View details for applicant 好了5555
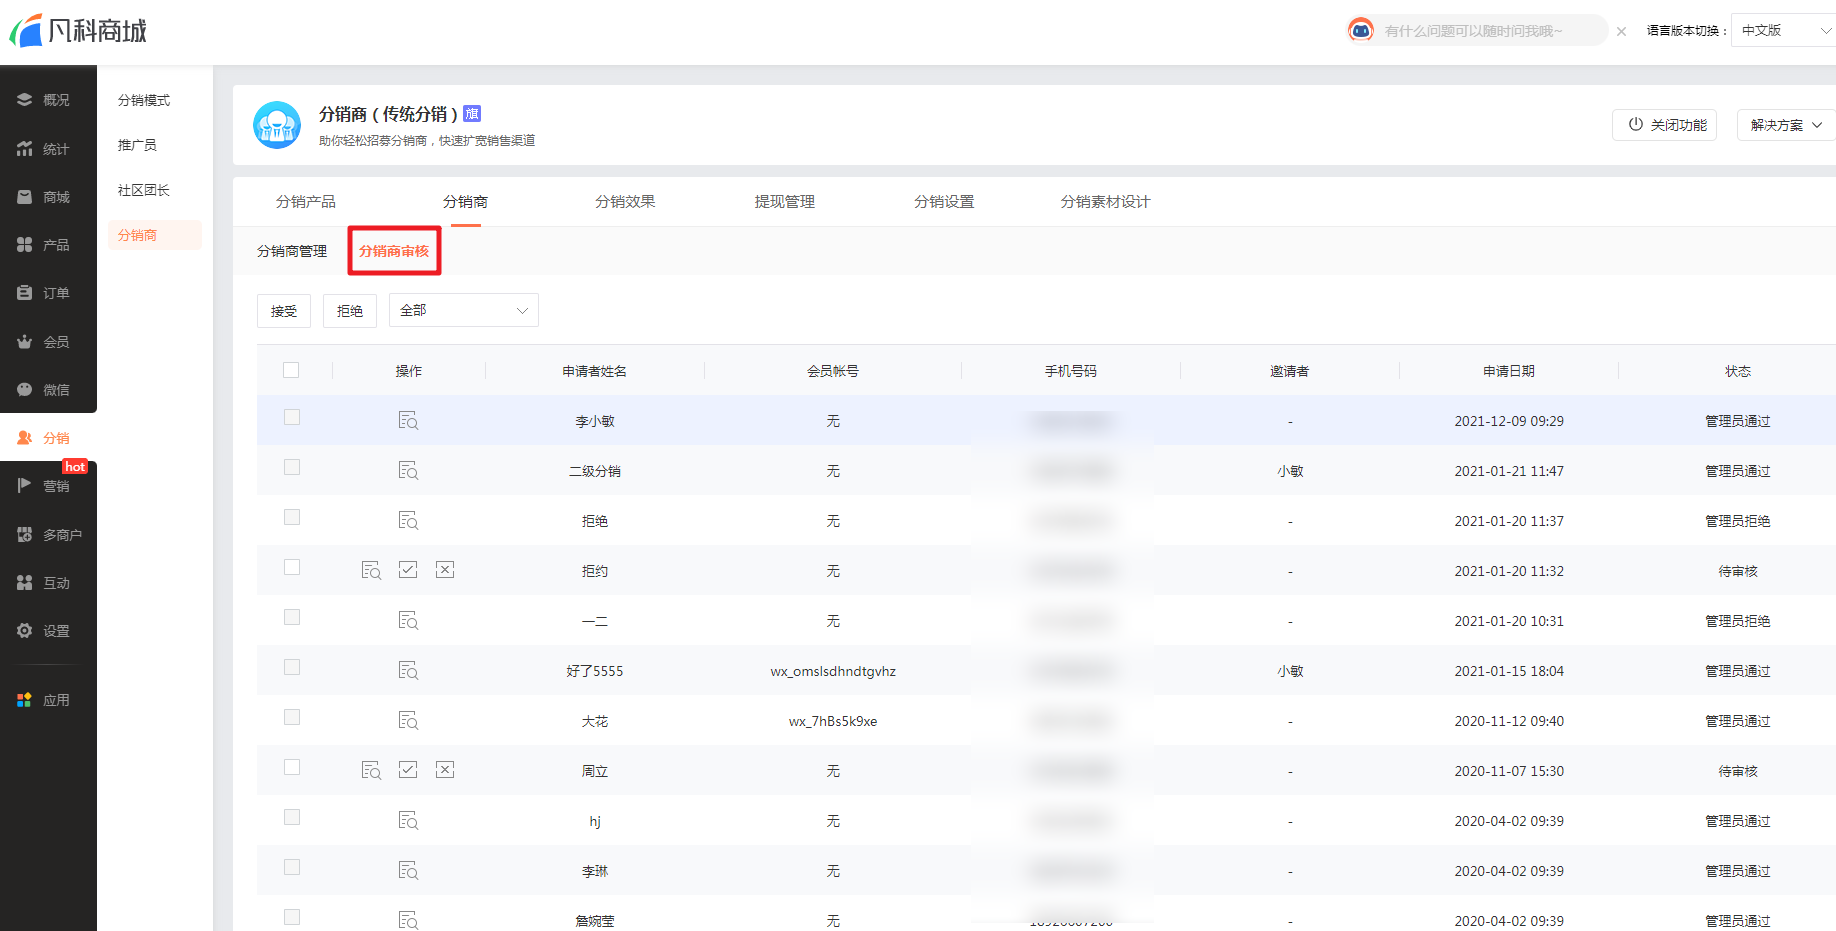The width and height of the screenshot is (1836, 931). click(x=408, y=670)
